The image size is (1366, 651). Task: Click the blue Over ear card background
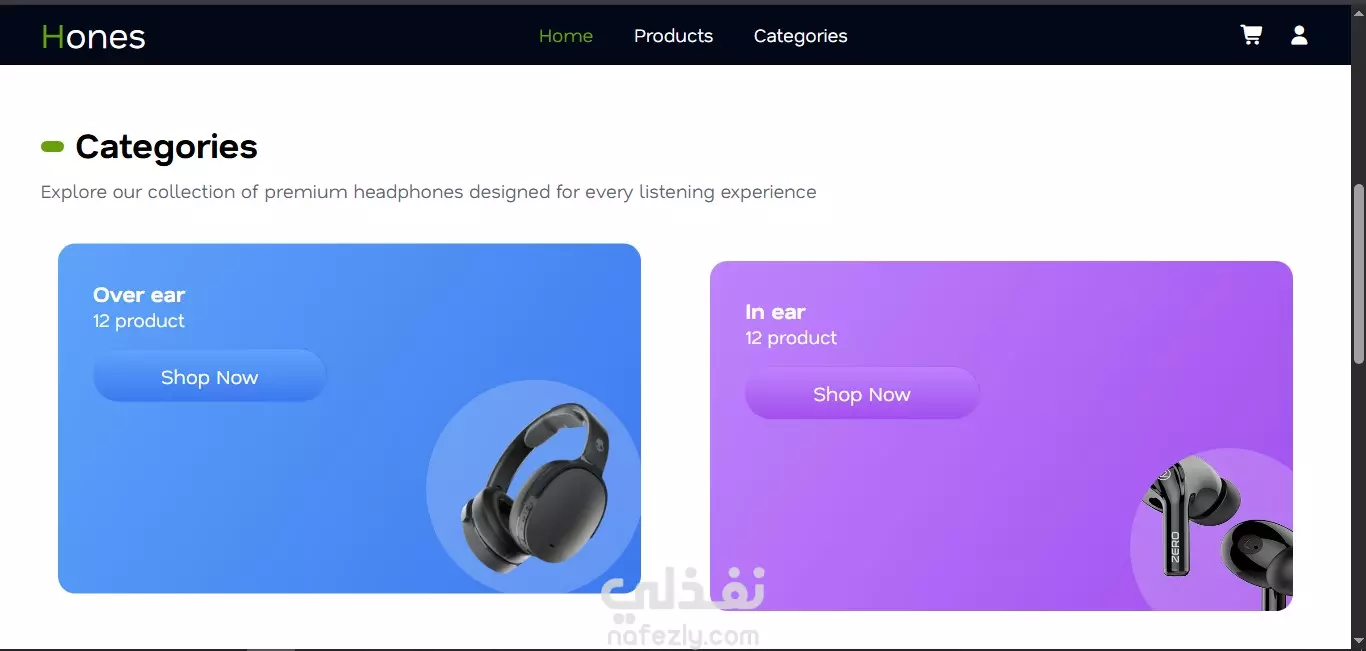(250, 500)
